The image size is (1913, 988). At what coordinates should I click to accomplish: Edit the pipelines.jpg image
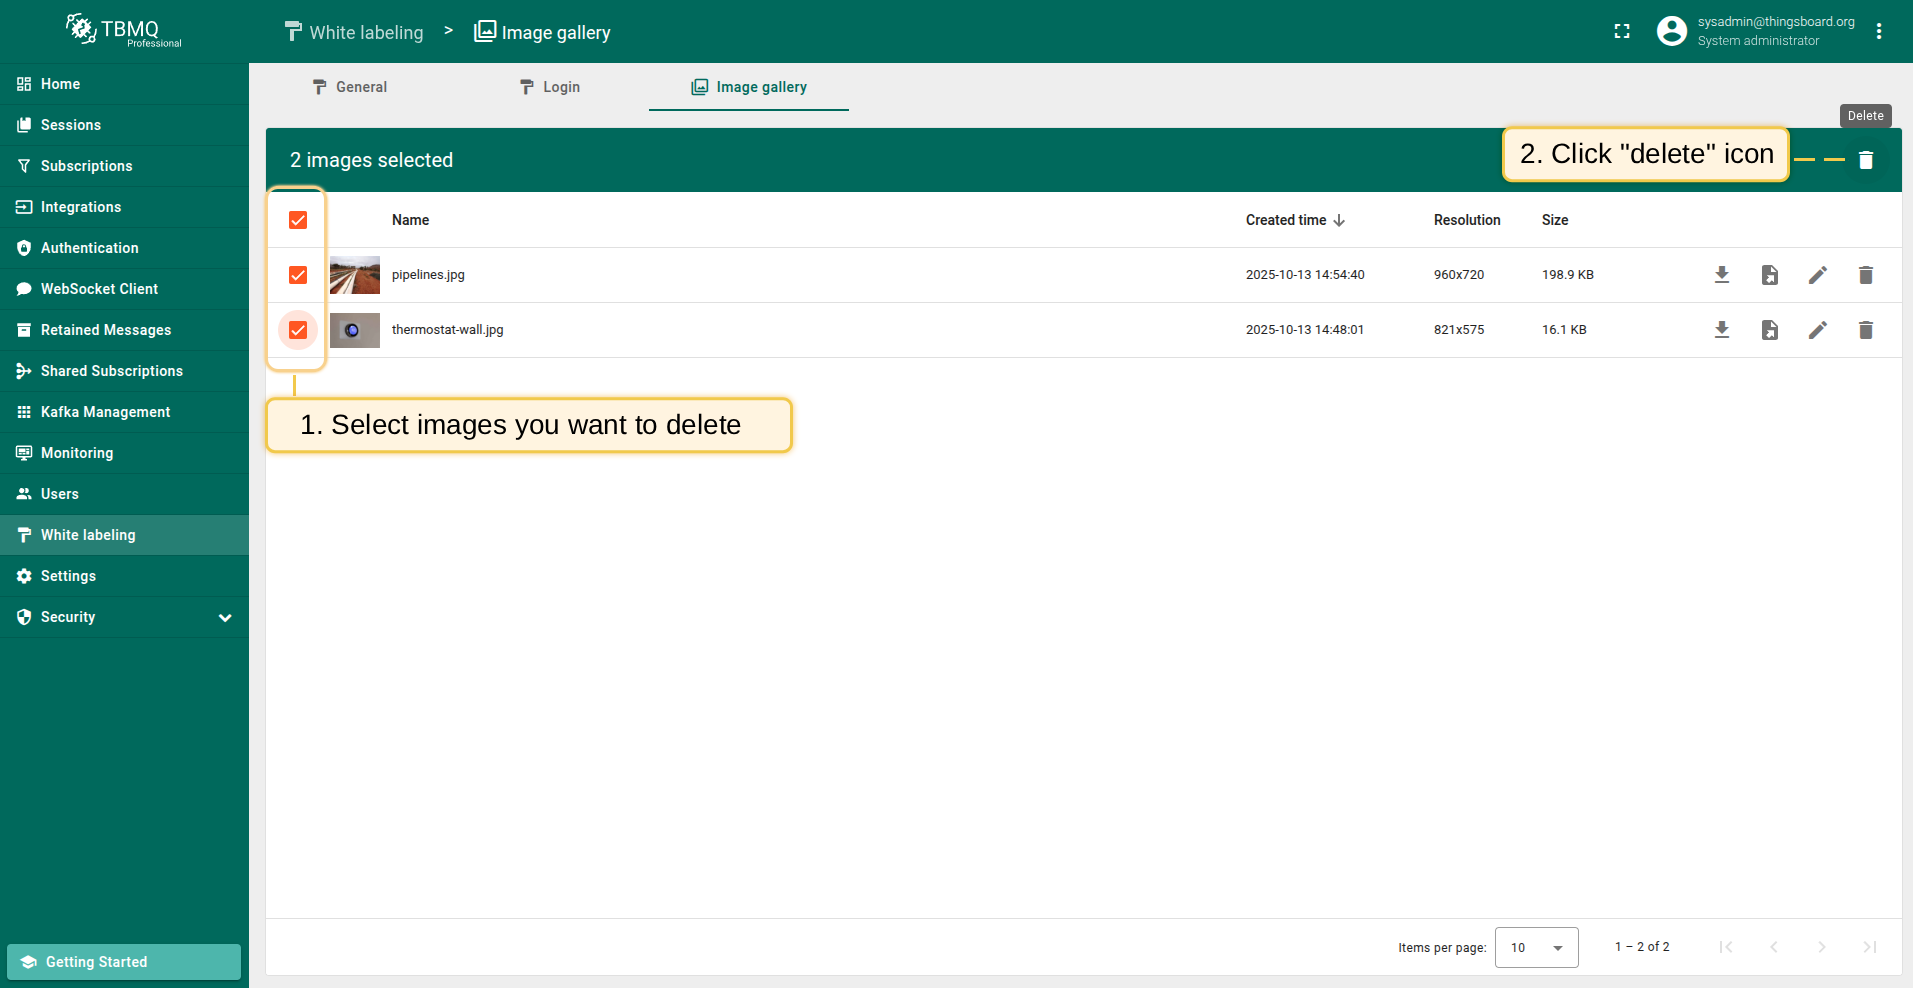click(1817, 275)
